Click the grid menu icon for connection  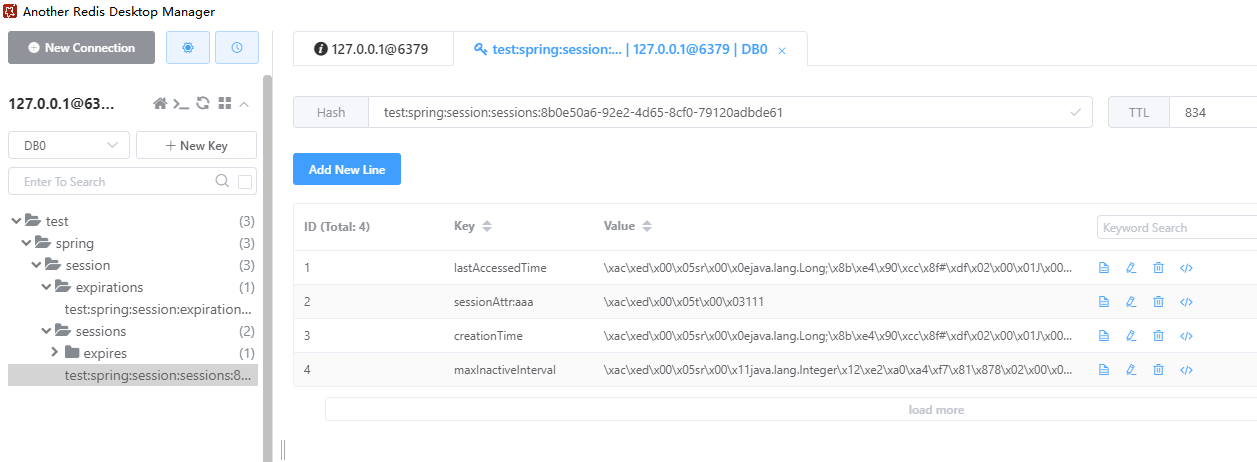coord(224,103)
